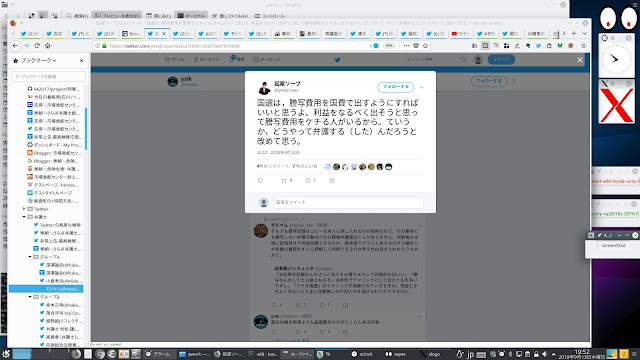The image size is (640, 360).
Task: Go back using Firefox back arrow
Action: click(16, 46)
